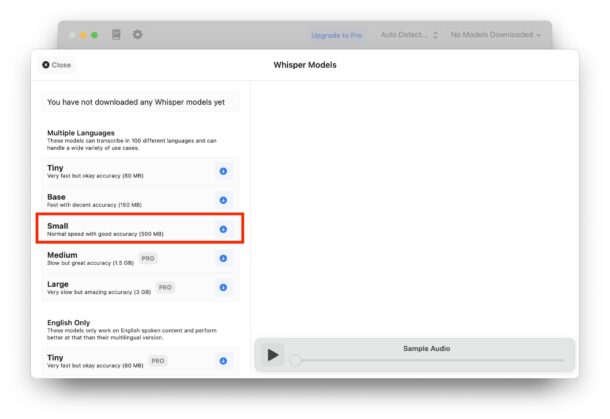Click the PRO badge next to Medium

(148, 258)
